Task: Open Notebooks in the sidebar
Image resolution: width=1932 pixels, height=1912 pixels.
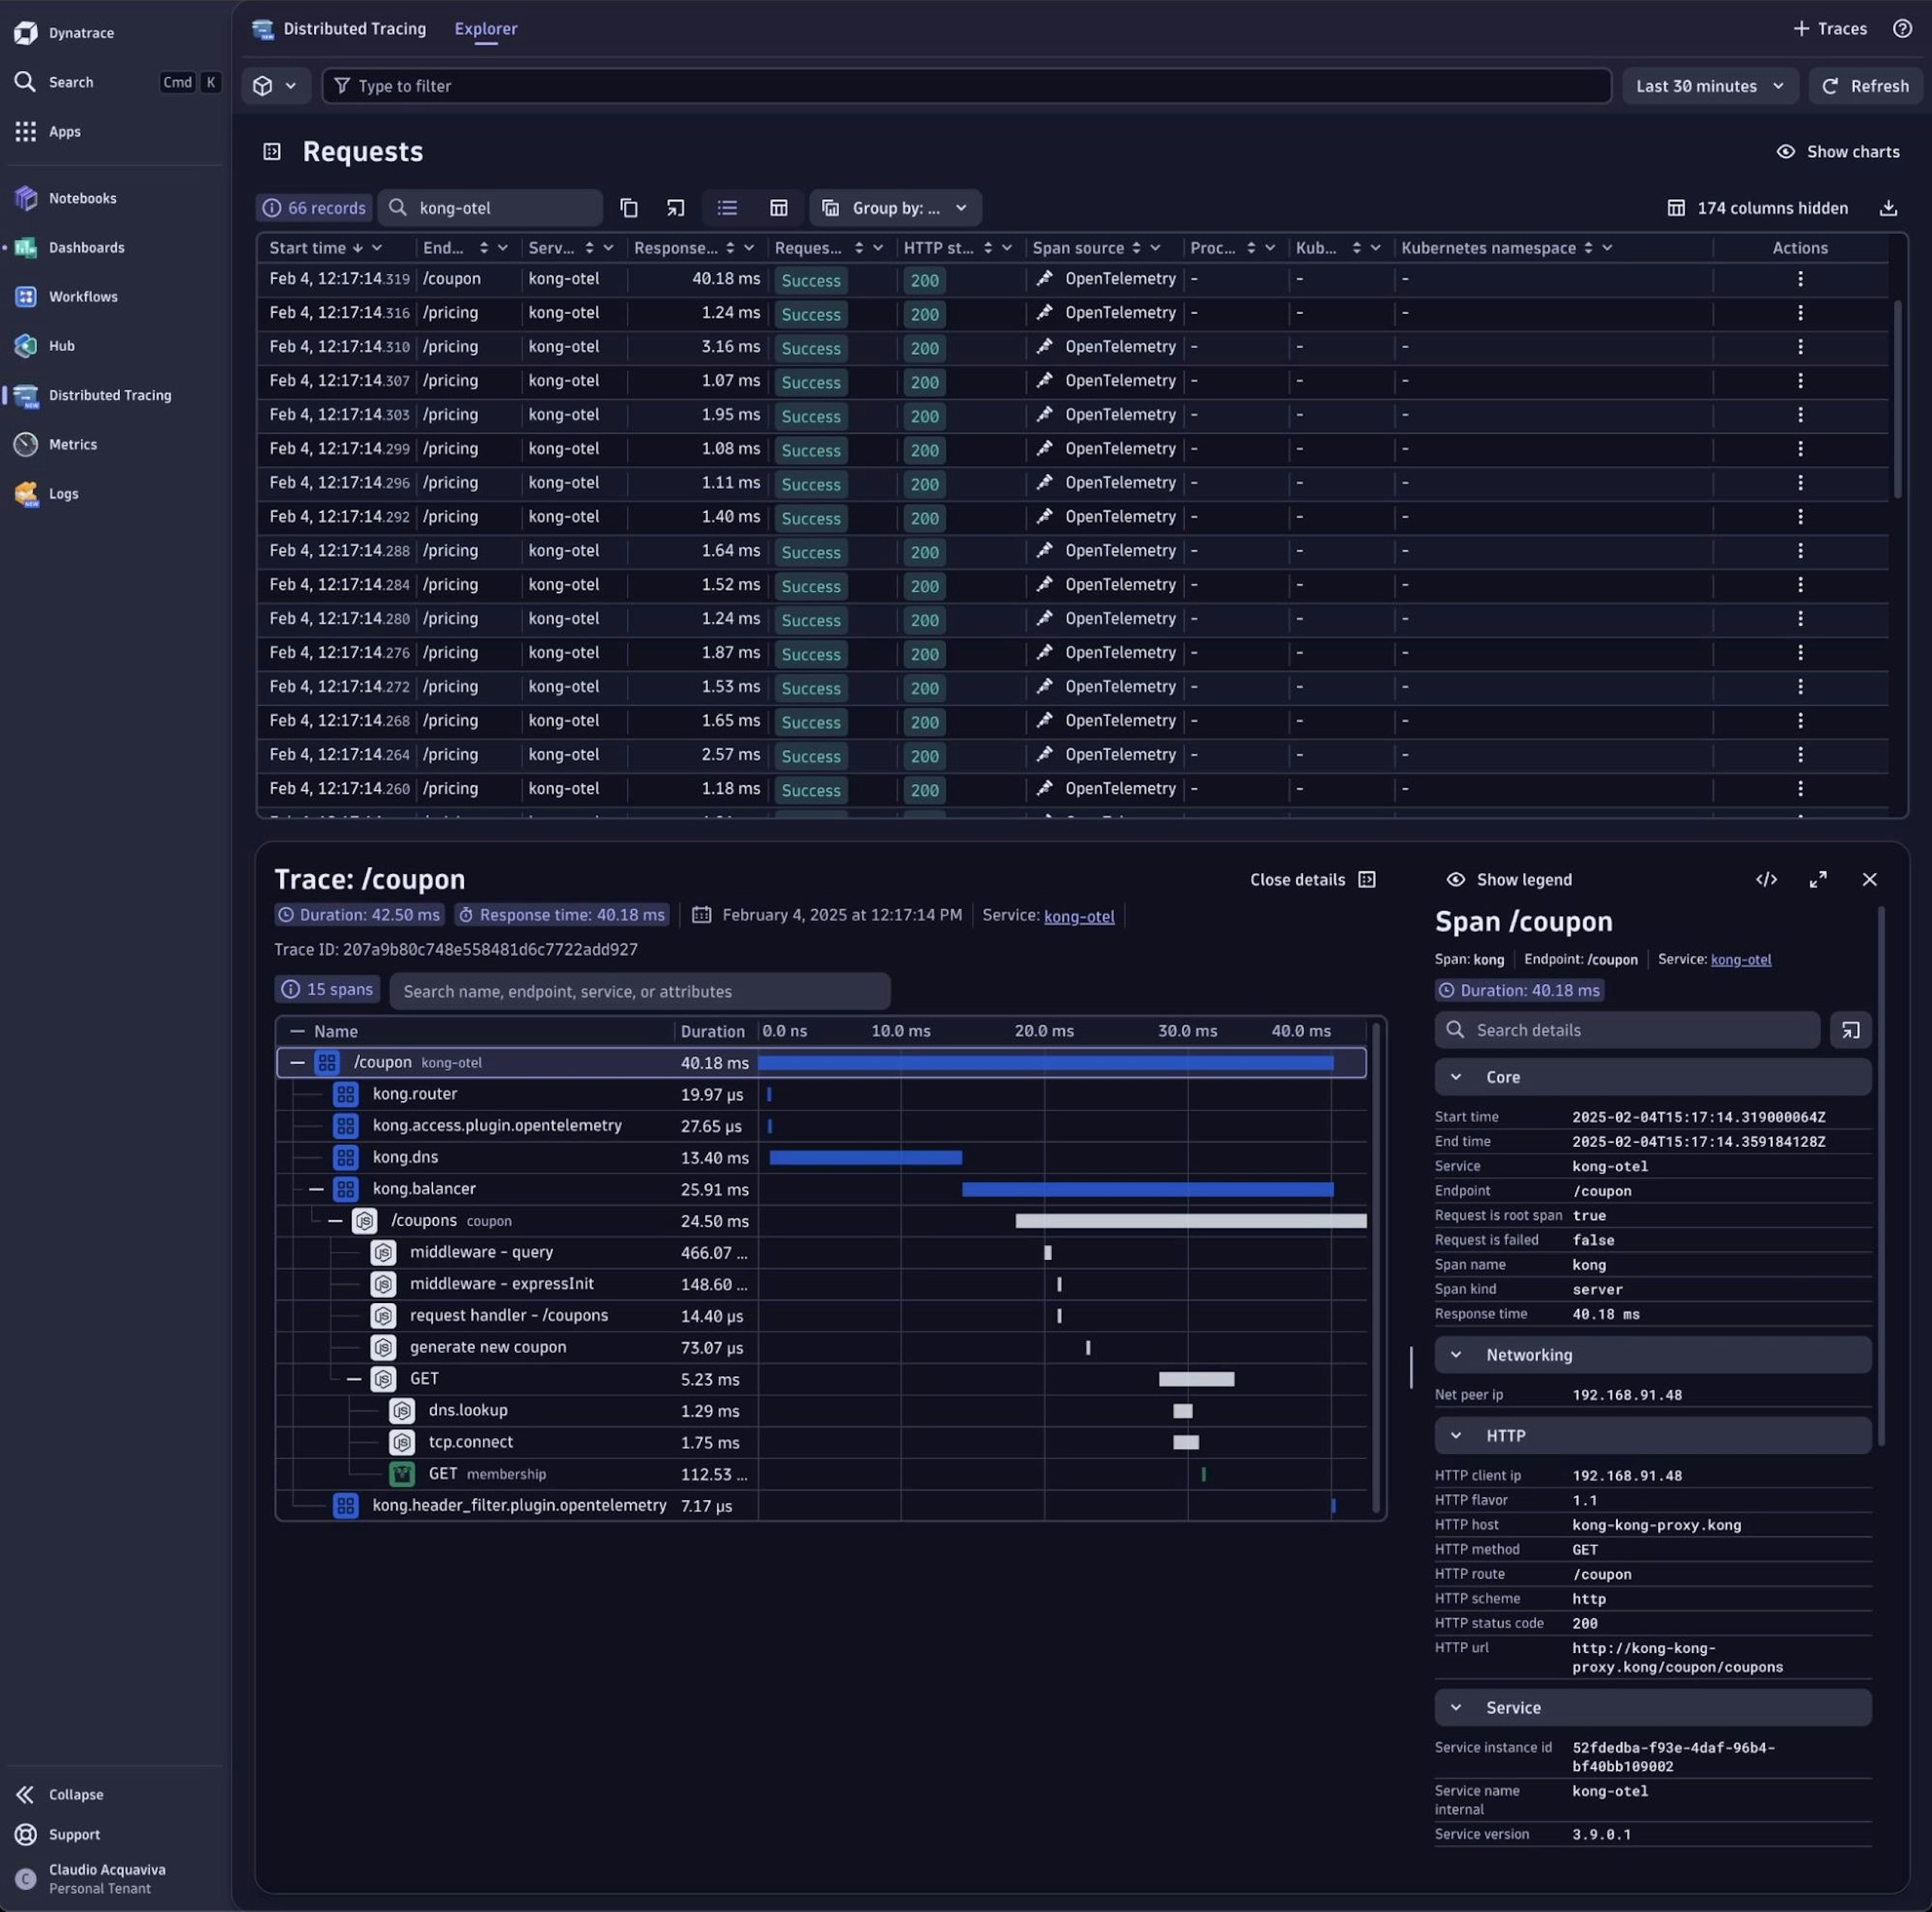Action: 82,198
